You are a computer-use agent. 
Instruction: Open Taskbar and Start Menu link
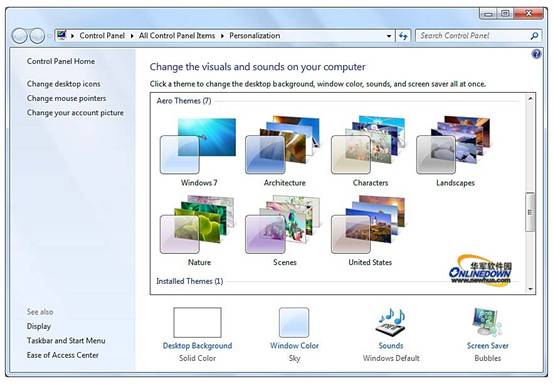tap(66, 341)
